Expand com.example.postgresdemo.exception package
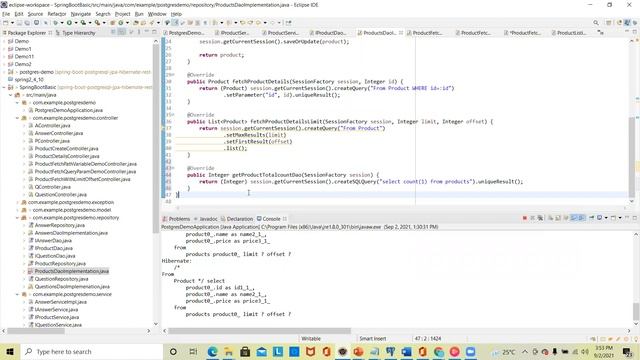Viewport: 640px width, 360px height. pos(17,202)
